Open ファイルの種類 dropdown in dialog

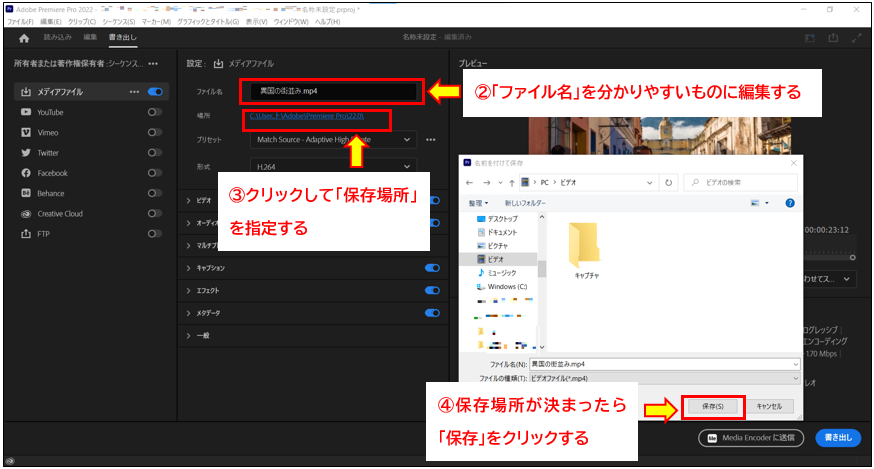tap(664, 378)
